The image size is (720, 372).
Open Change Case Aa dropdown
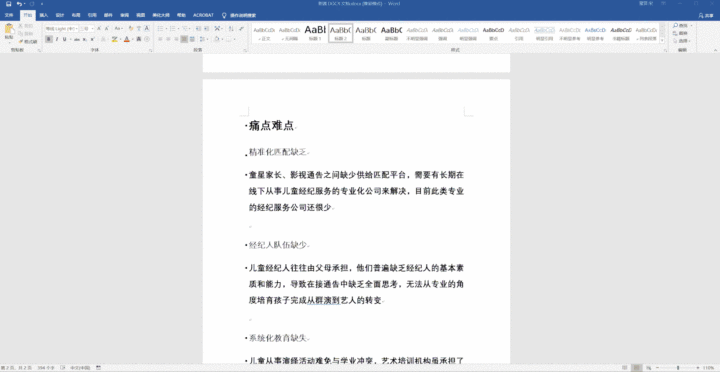click(118, 28)
